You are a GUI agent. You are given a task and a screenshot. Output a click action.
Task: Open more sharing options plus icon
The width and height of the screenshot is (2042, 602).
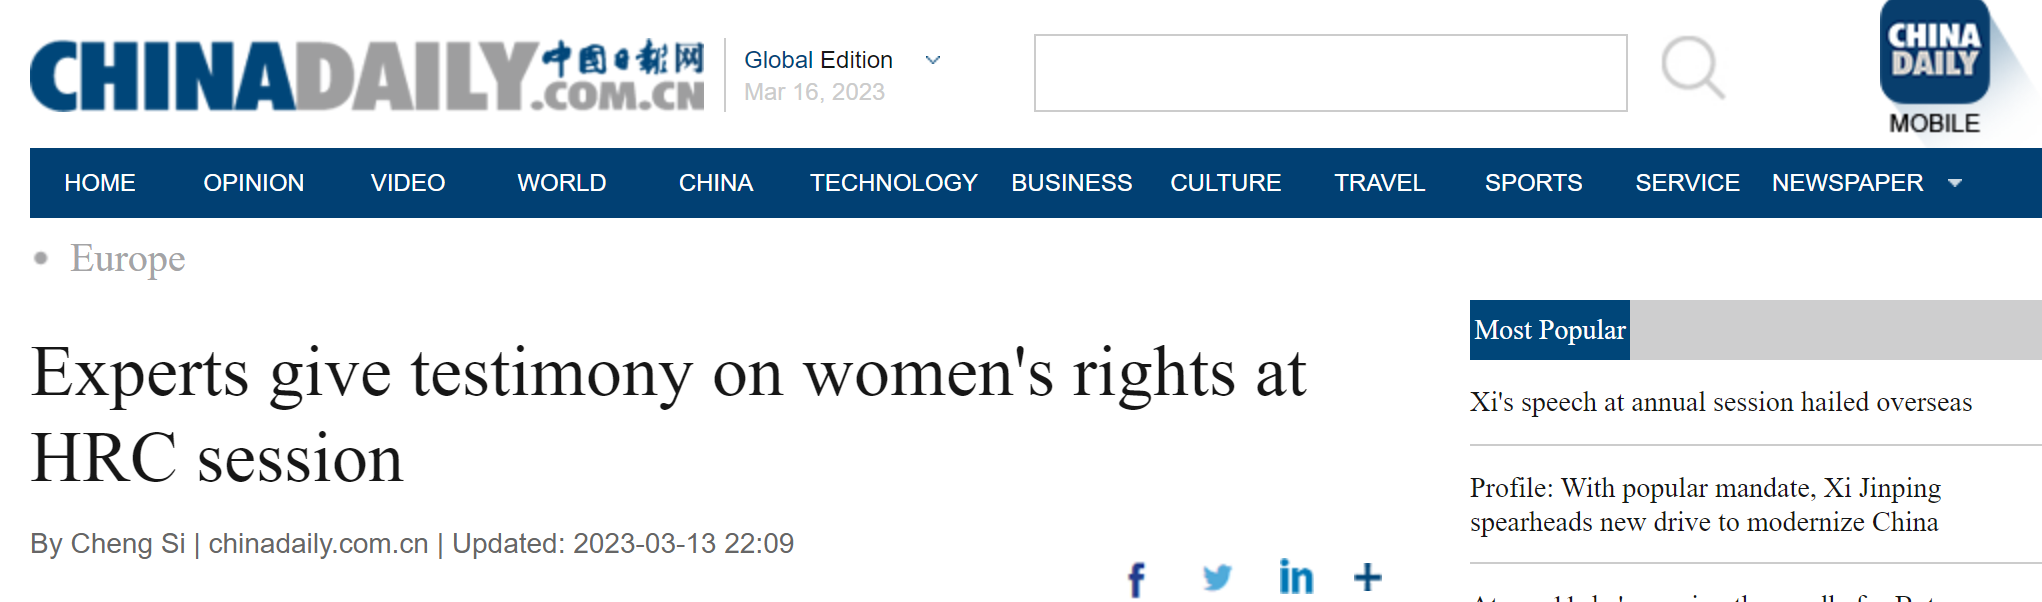click(1368, 577)
